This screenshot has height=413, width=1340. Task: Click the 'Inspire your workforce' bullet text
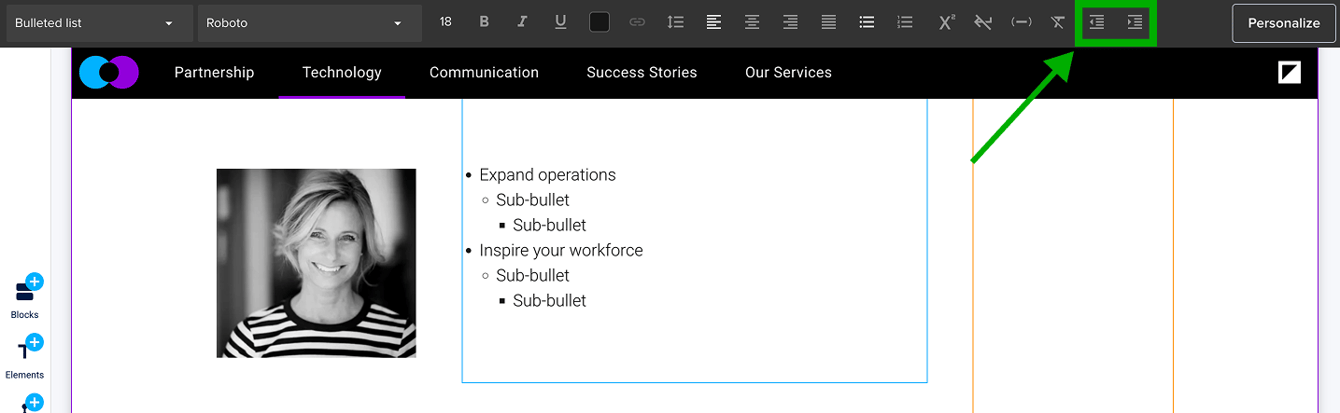[x=561, y=250]
